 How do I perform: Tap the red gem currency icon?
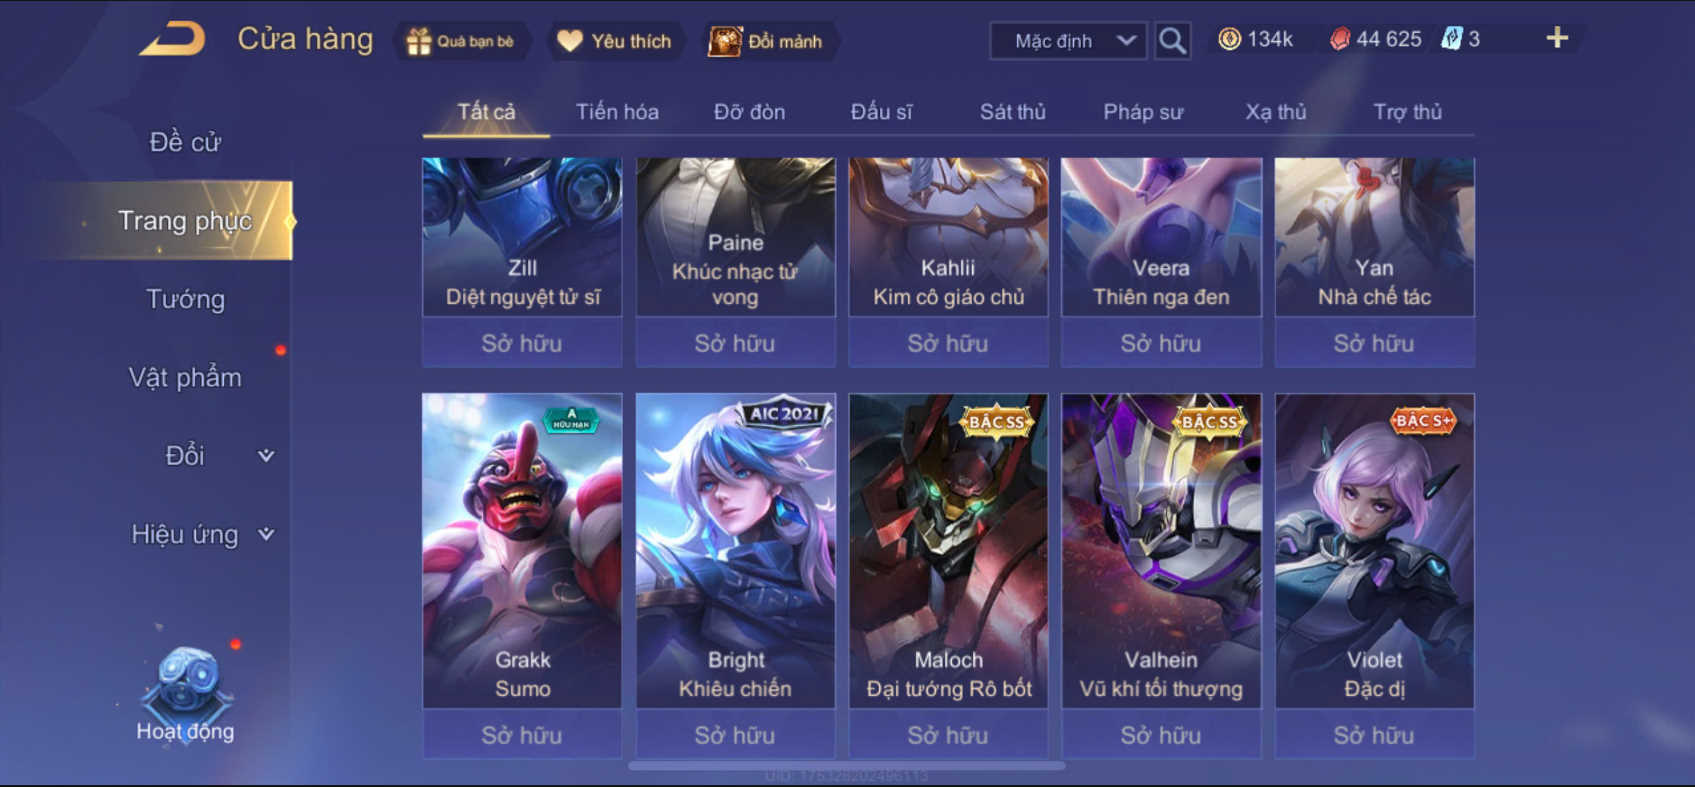coord(1339,39)
